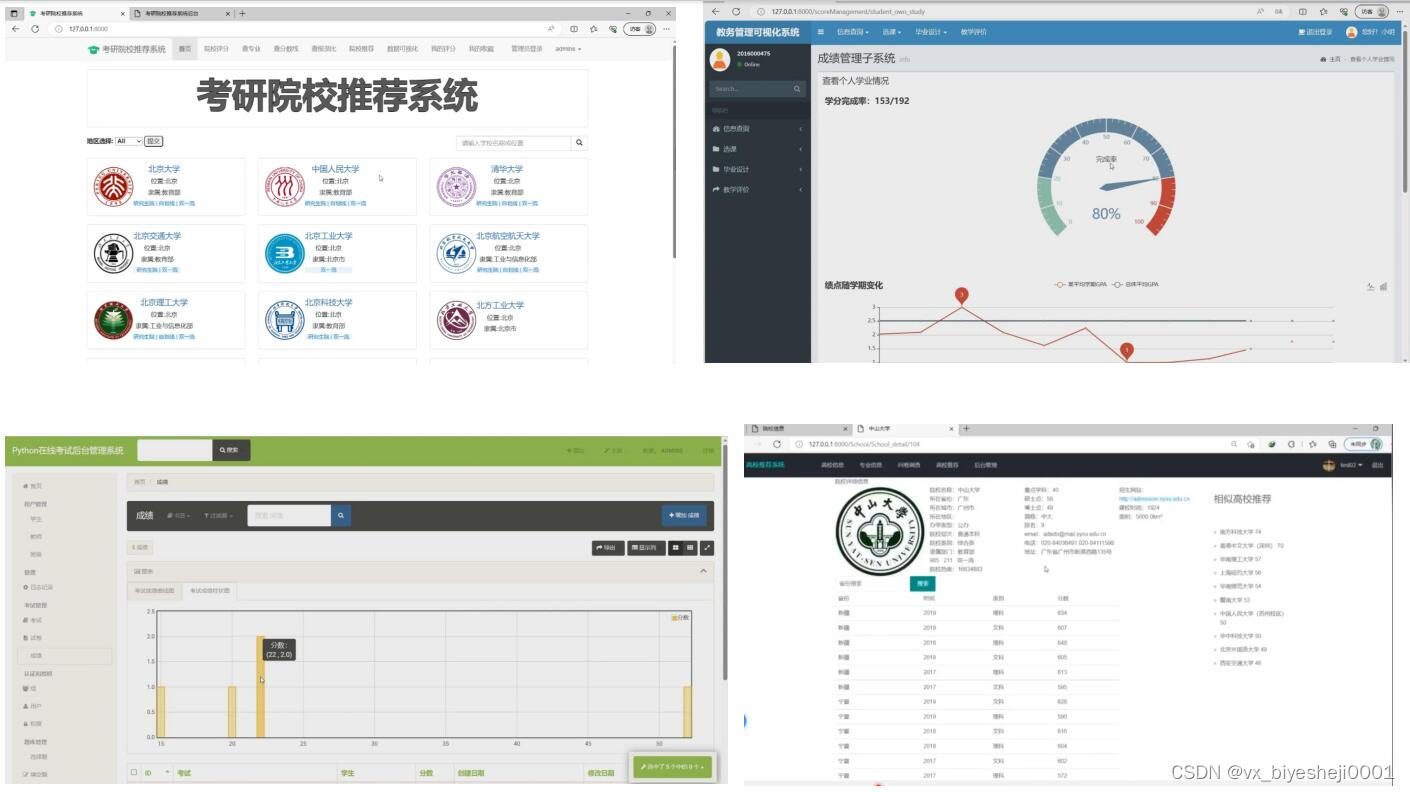Open split screen icon in 考研 browser toolbar
The height and width of the screenshot is (792, 1410).
(574, 29)
